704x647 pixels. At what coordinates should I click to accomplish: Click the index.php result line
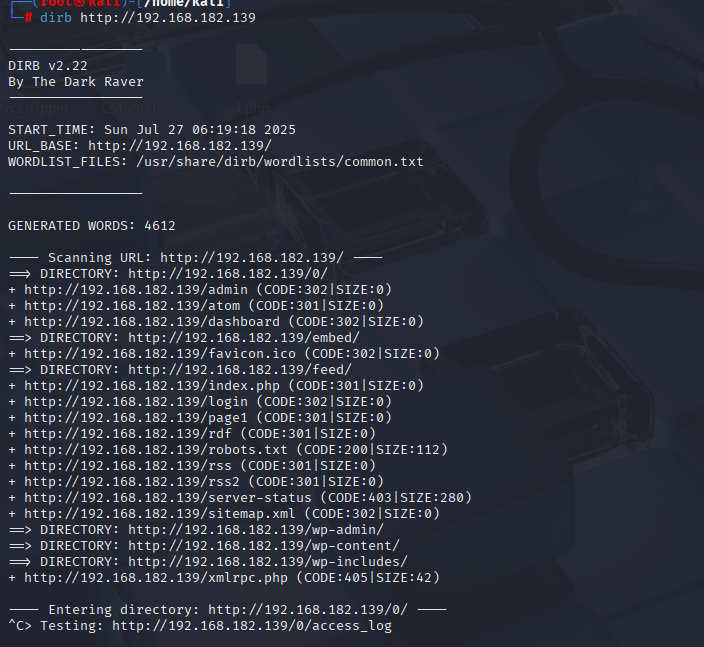216,386
